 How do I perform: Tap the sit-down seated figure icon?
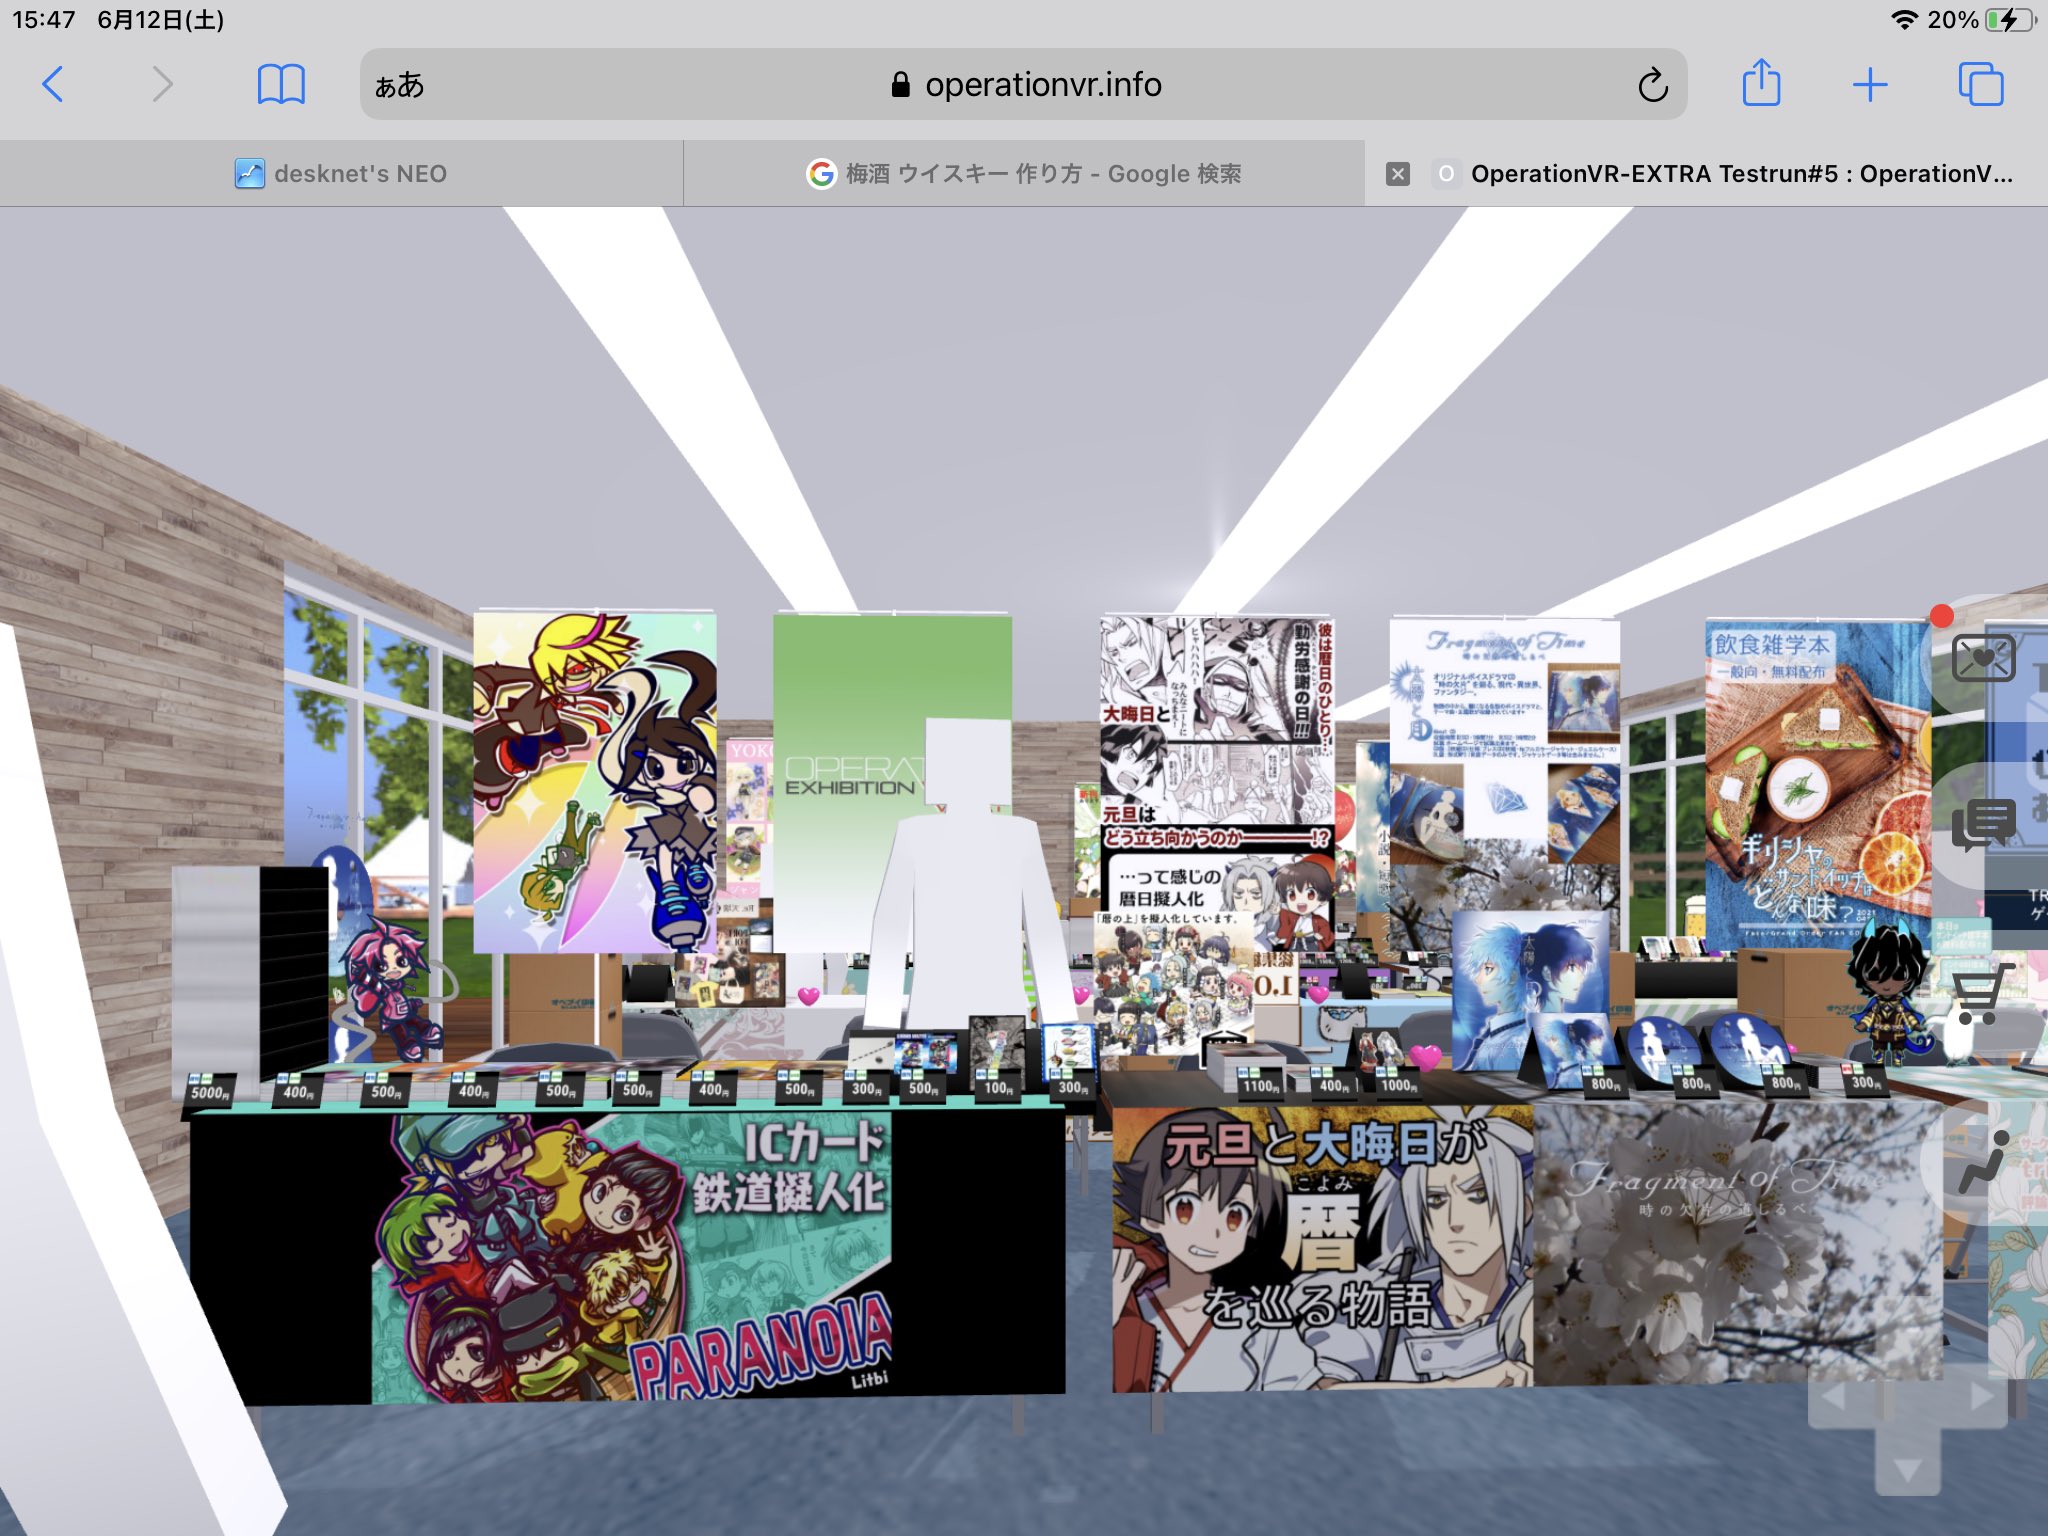(x=1984, y=1162)
